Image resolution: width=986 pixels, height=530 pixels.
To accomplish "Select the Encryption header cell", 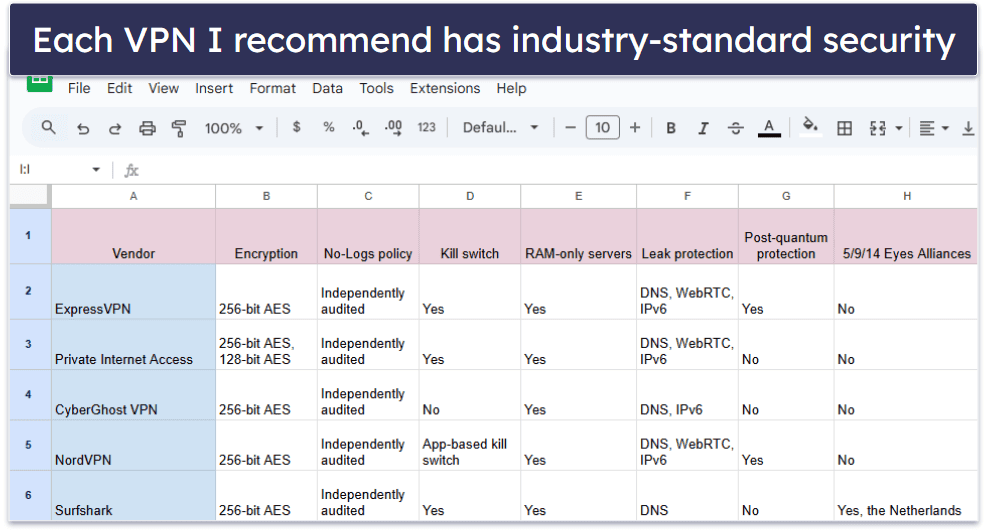I will point(267,236).
